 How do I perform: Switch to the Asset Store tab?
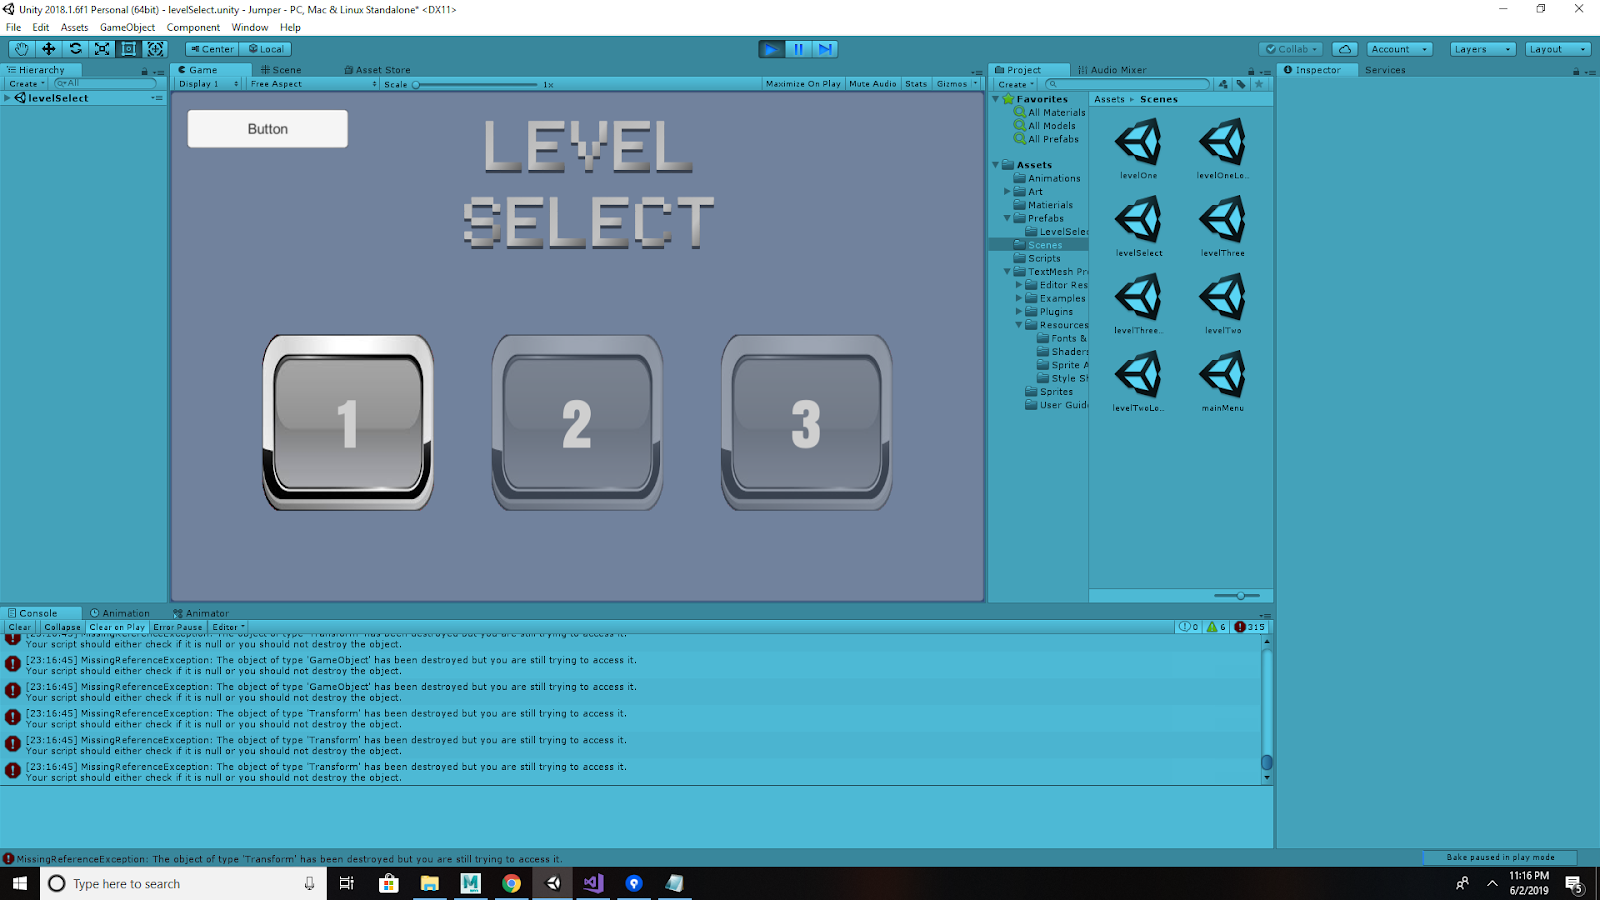click(377, 70)
